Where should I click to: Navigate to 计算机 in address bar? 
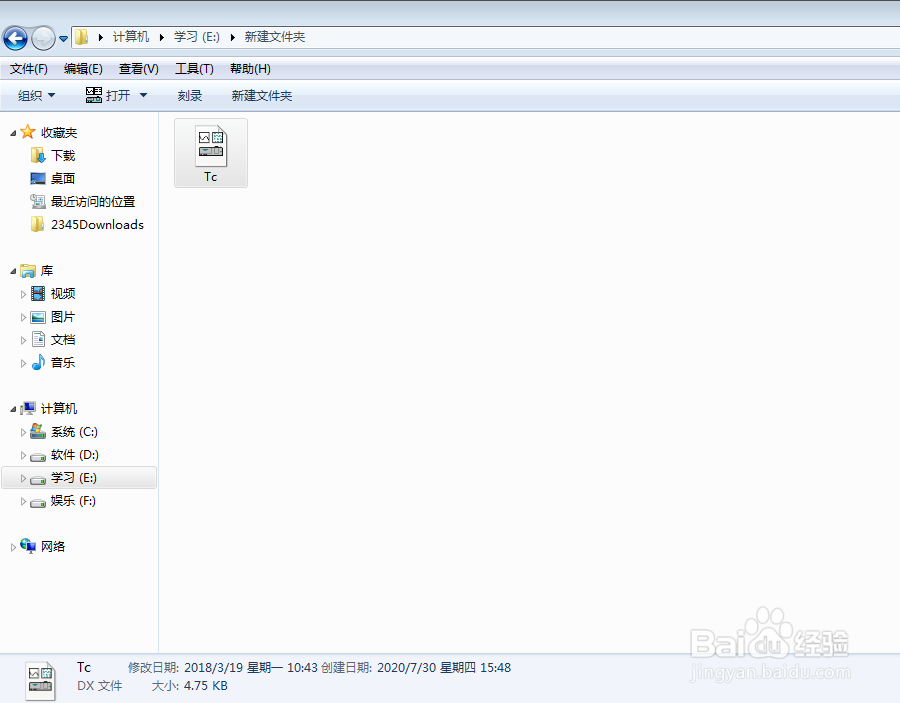tap(131, 37)
